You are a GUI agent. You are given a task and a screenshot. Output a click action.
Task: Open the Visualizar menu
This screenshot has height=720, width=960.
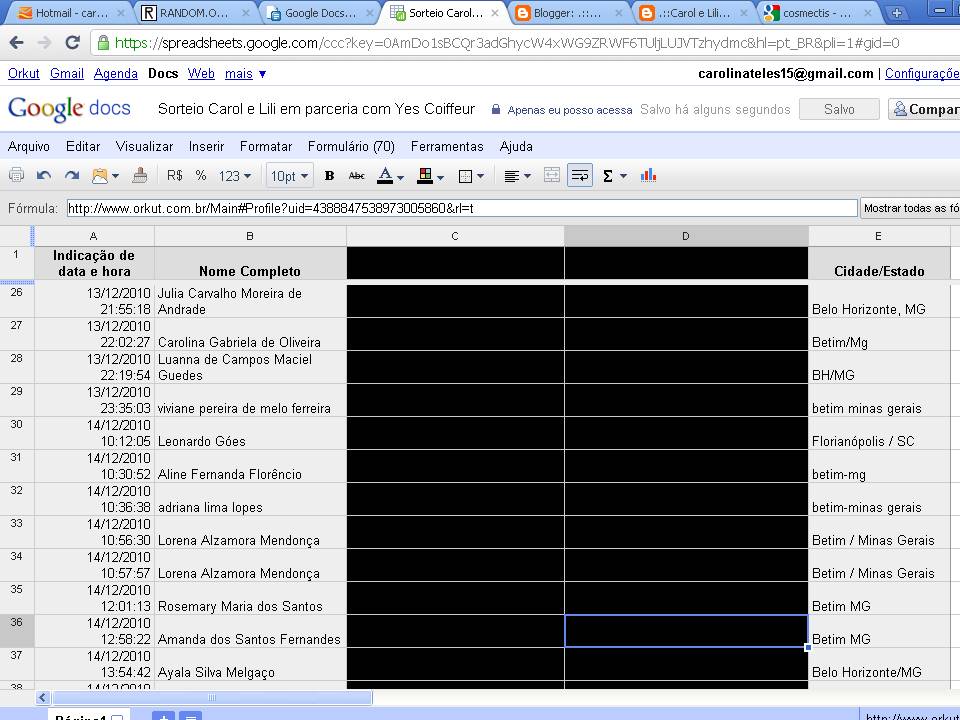(x=144, y=146)
